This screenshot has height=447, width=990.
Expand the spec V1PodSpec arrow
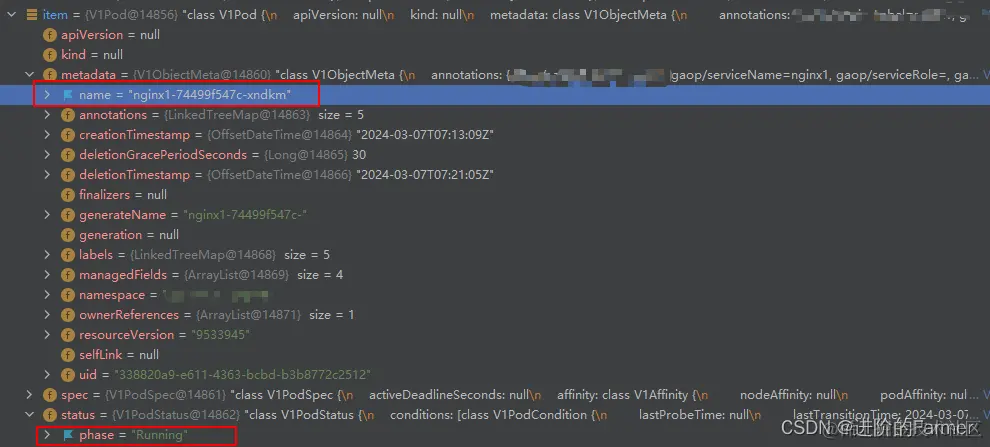(x=29, y=395)
